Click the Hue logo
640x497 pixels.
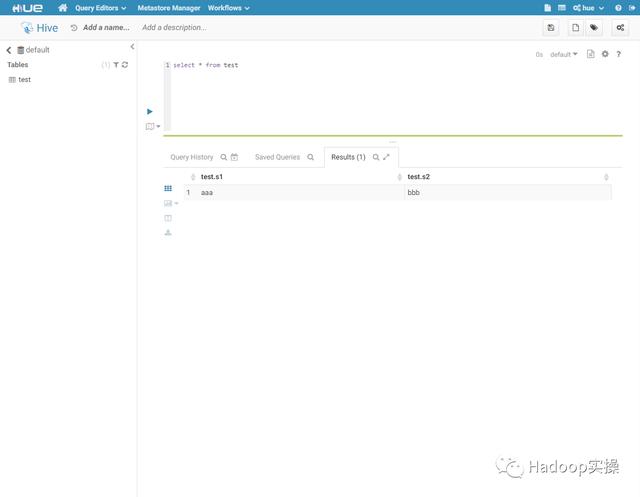pyautogui.click(x=27, y=8)
